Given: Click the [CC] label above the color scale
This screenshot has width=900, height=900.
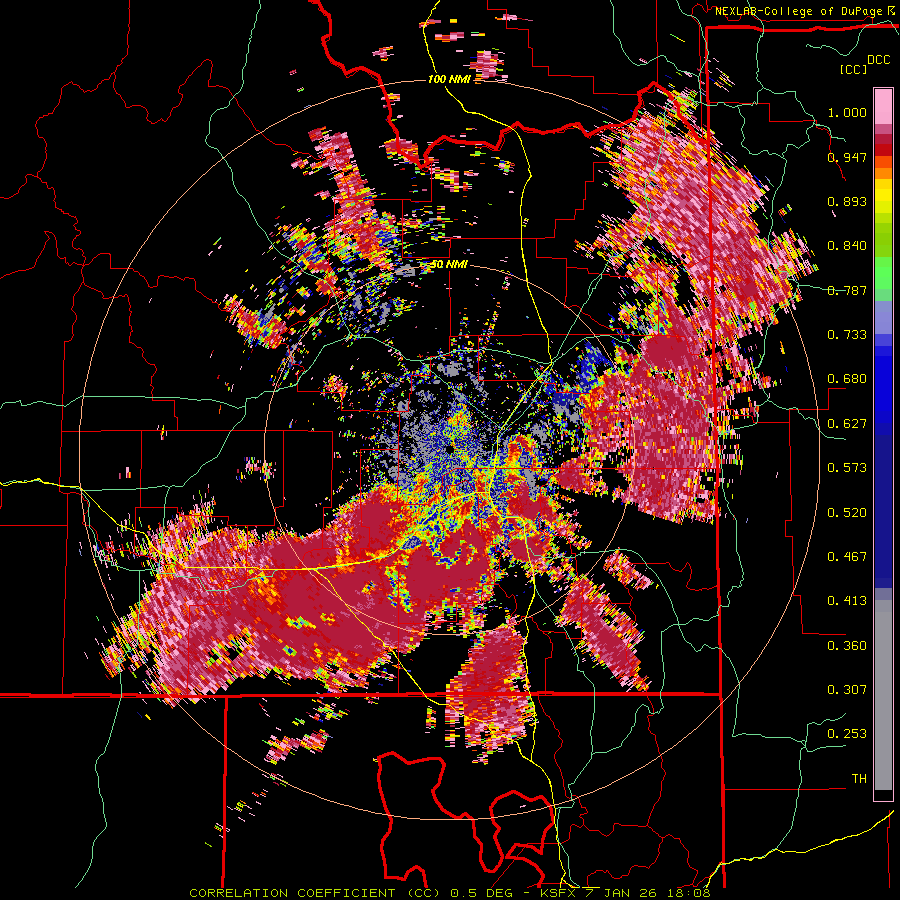Looking at the screenshot, I should click(x=853, y=69).
